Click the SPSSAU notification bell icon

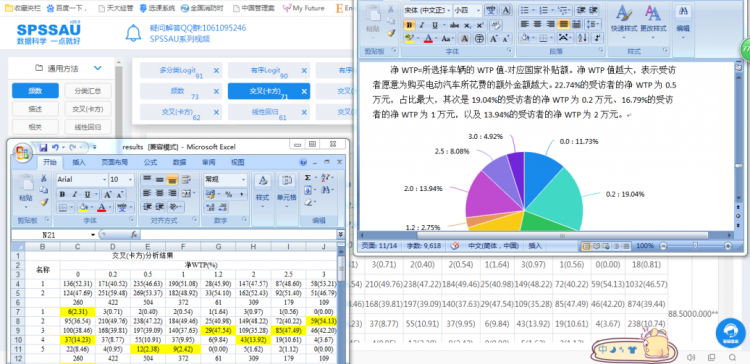133,33
